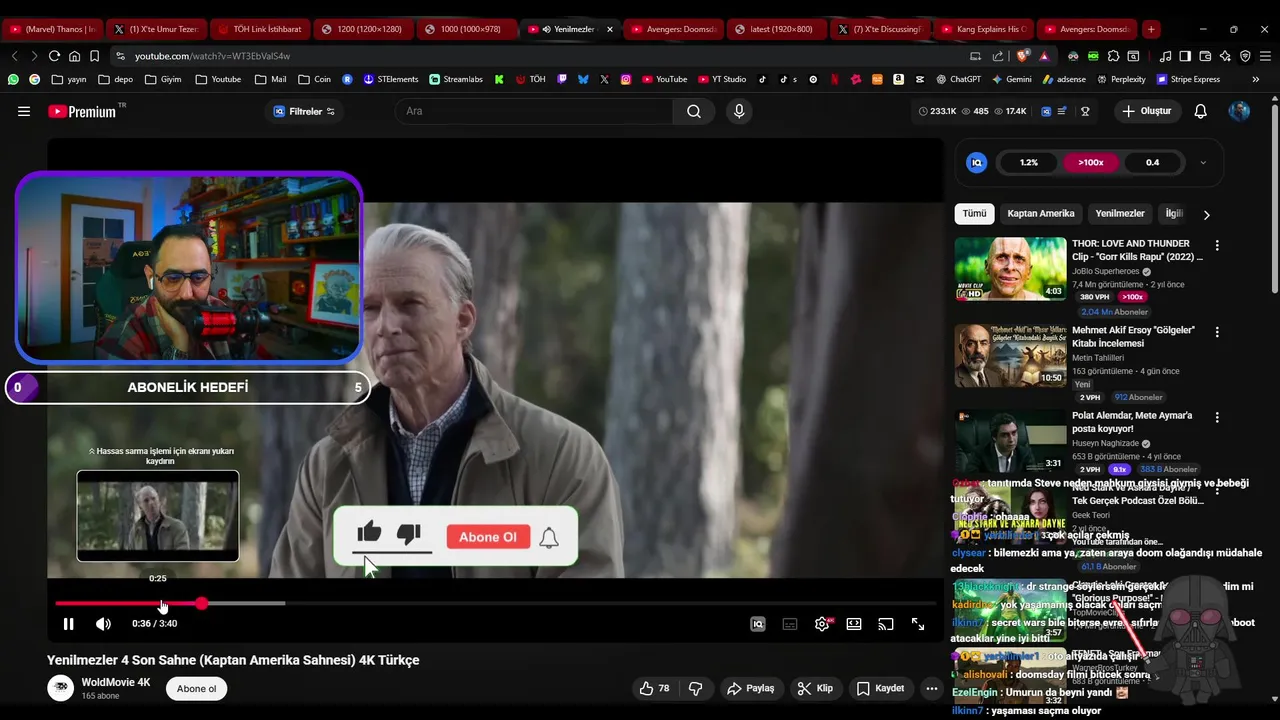Expand the IQ stats panel chevron
1280x720 pixels.
pyautogui.click(x=1203, y=162)
